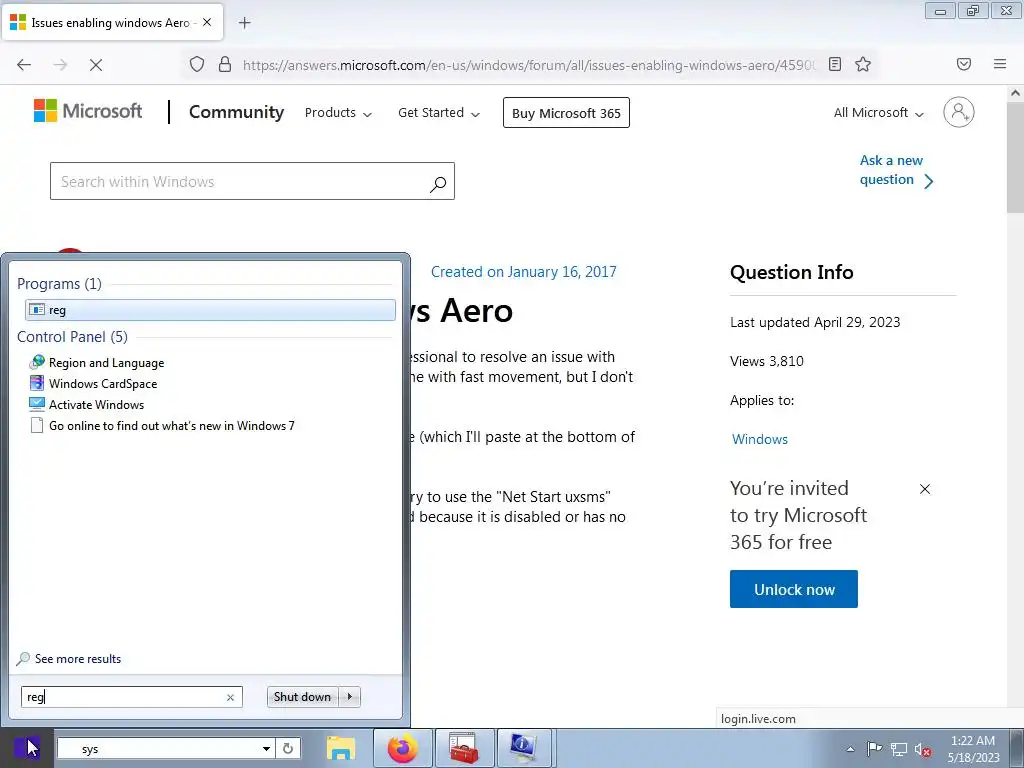This screenshot has width=1024, height=768.
Task: Click the Microsoft logo
Action: [x=88, y=111]
